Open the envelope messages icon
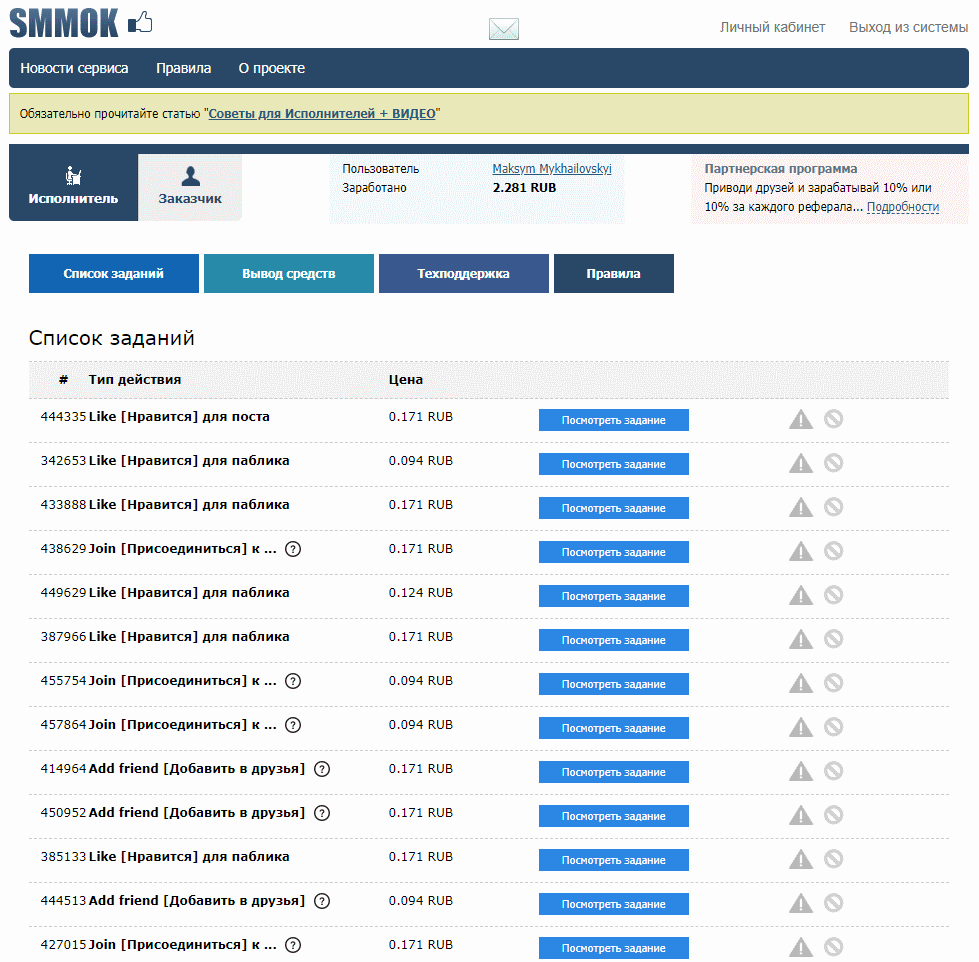Viewport: 979px width, 962px height. pyautogui.click(x=504, y=29)
